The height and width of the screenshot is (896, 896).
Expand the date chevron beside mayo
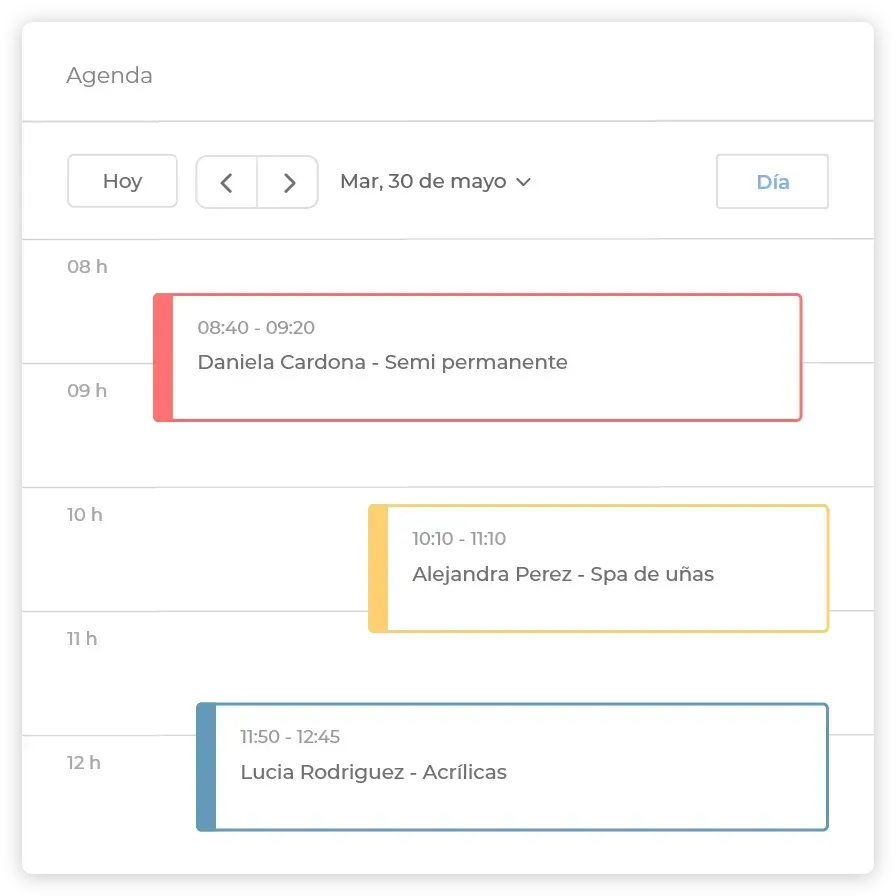(x=523, y=182)
